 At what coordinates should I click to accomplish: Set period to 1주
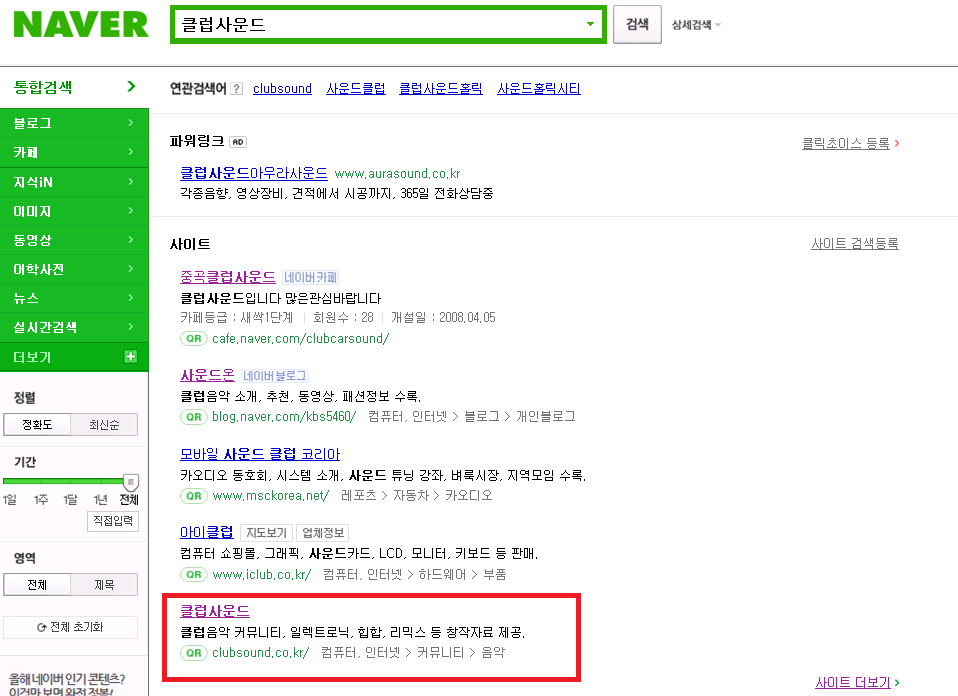pyautogui.click(x=40, y=500)
